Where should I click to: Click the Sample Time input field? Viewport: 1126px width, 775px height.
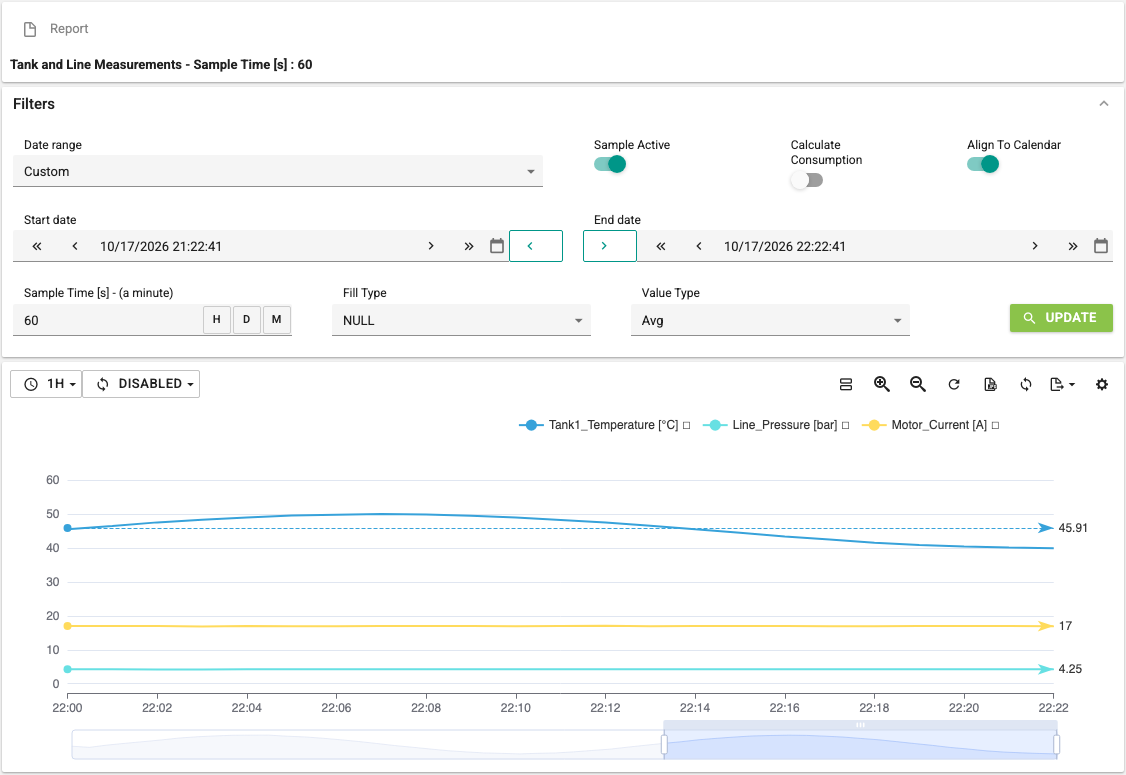pos(108,320)
